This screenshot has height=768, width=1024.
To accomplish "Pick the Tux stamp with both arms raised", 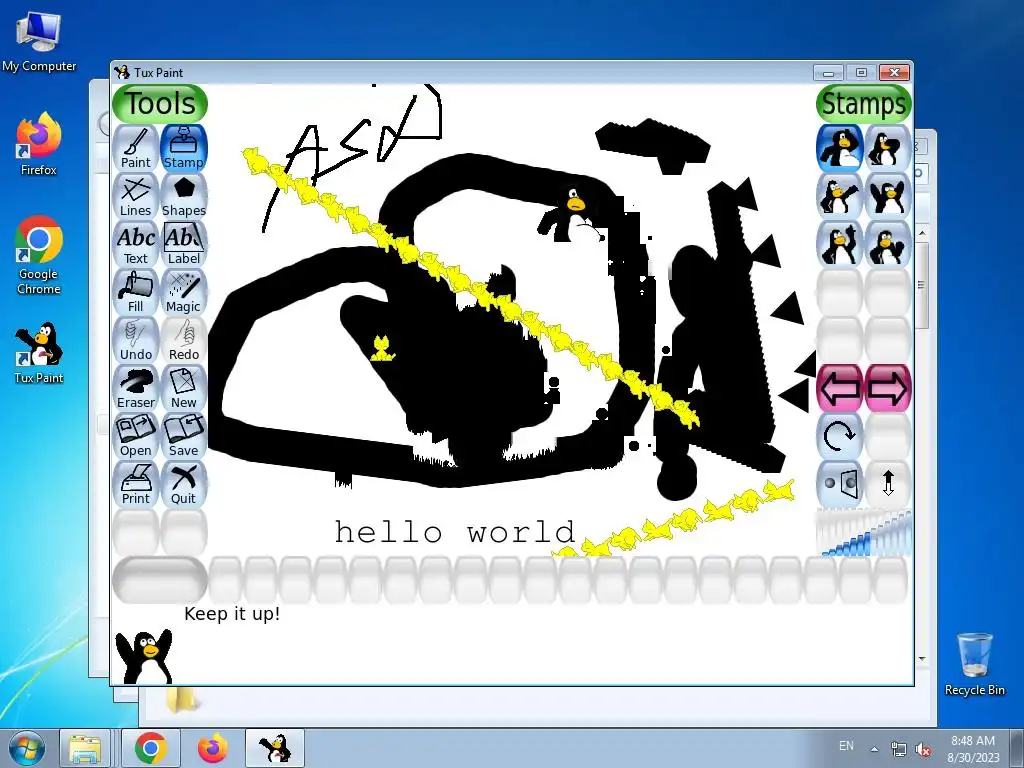I will pyautogui.click(x=888, y=196).
